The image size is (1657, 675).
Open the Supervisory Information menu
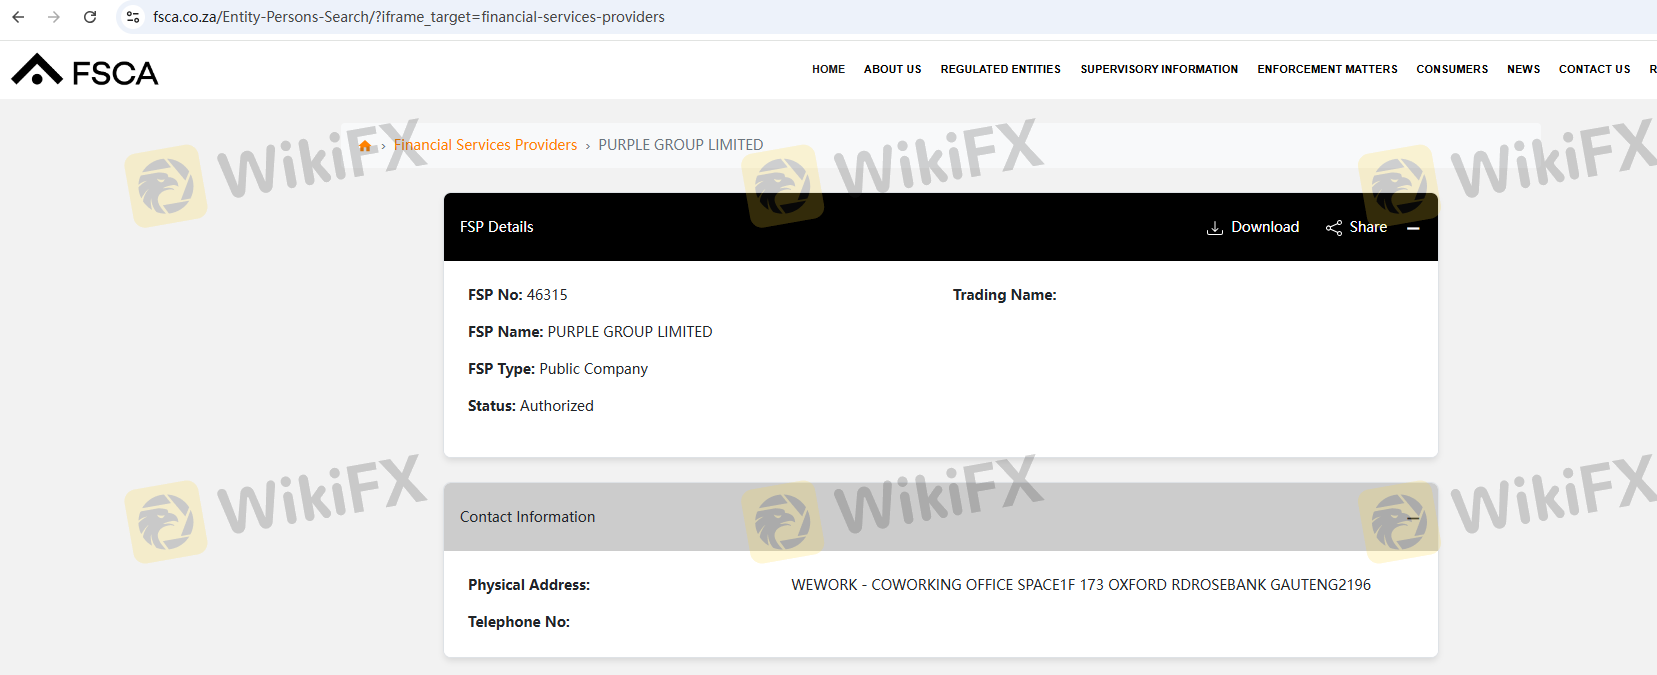click(x=1159, y=69)
